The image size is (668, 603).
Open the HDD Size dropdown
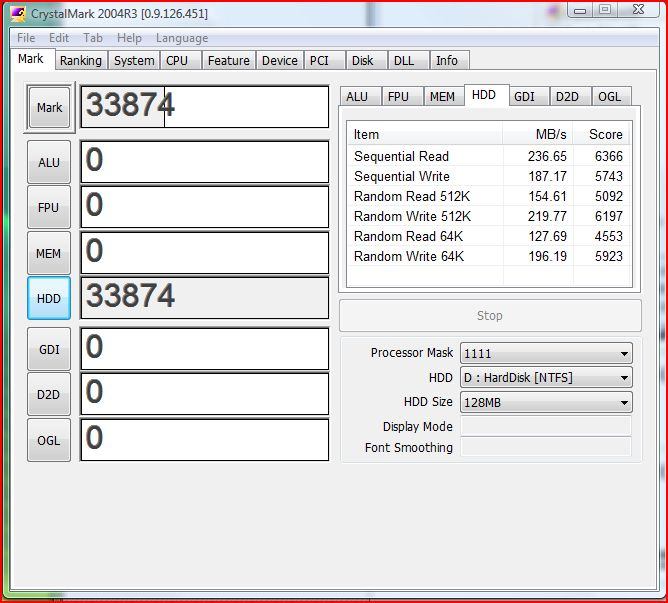pos(546,402)
